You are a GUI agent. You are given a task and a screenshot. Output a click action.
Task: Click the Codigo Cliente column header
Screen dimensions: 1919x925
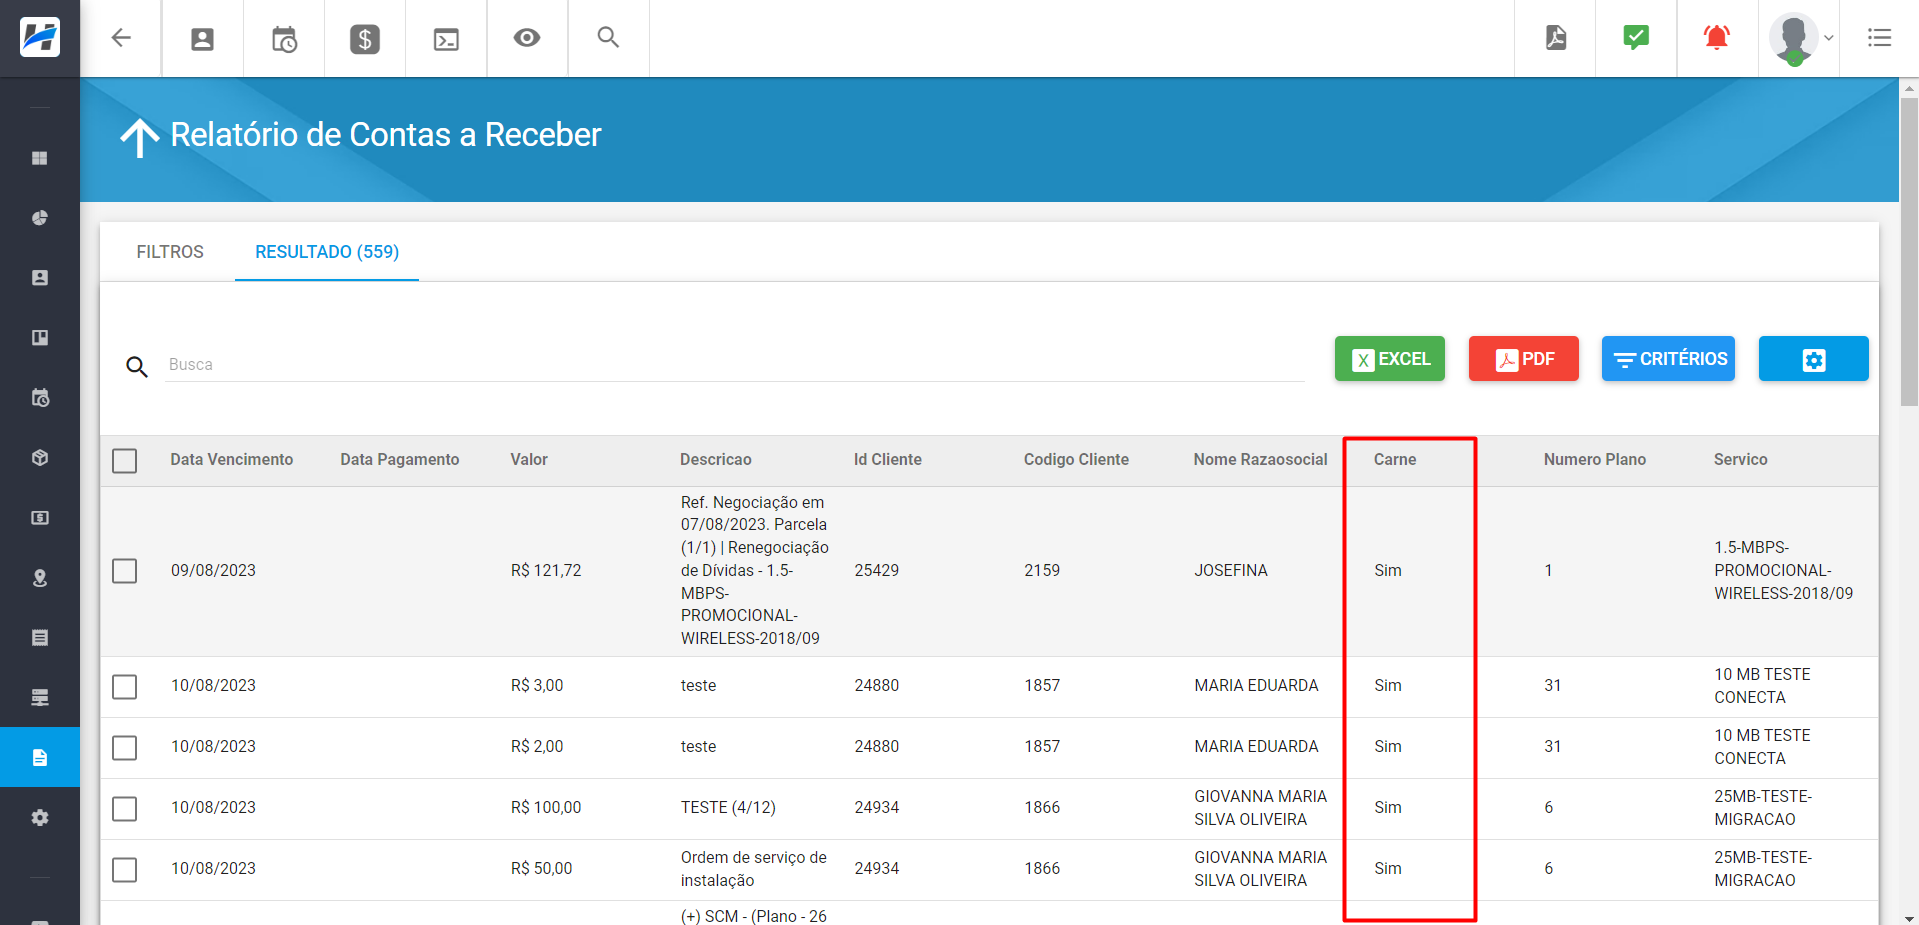point(1076,460)
